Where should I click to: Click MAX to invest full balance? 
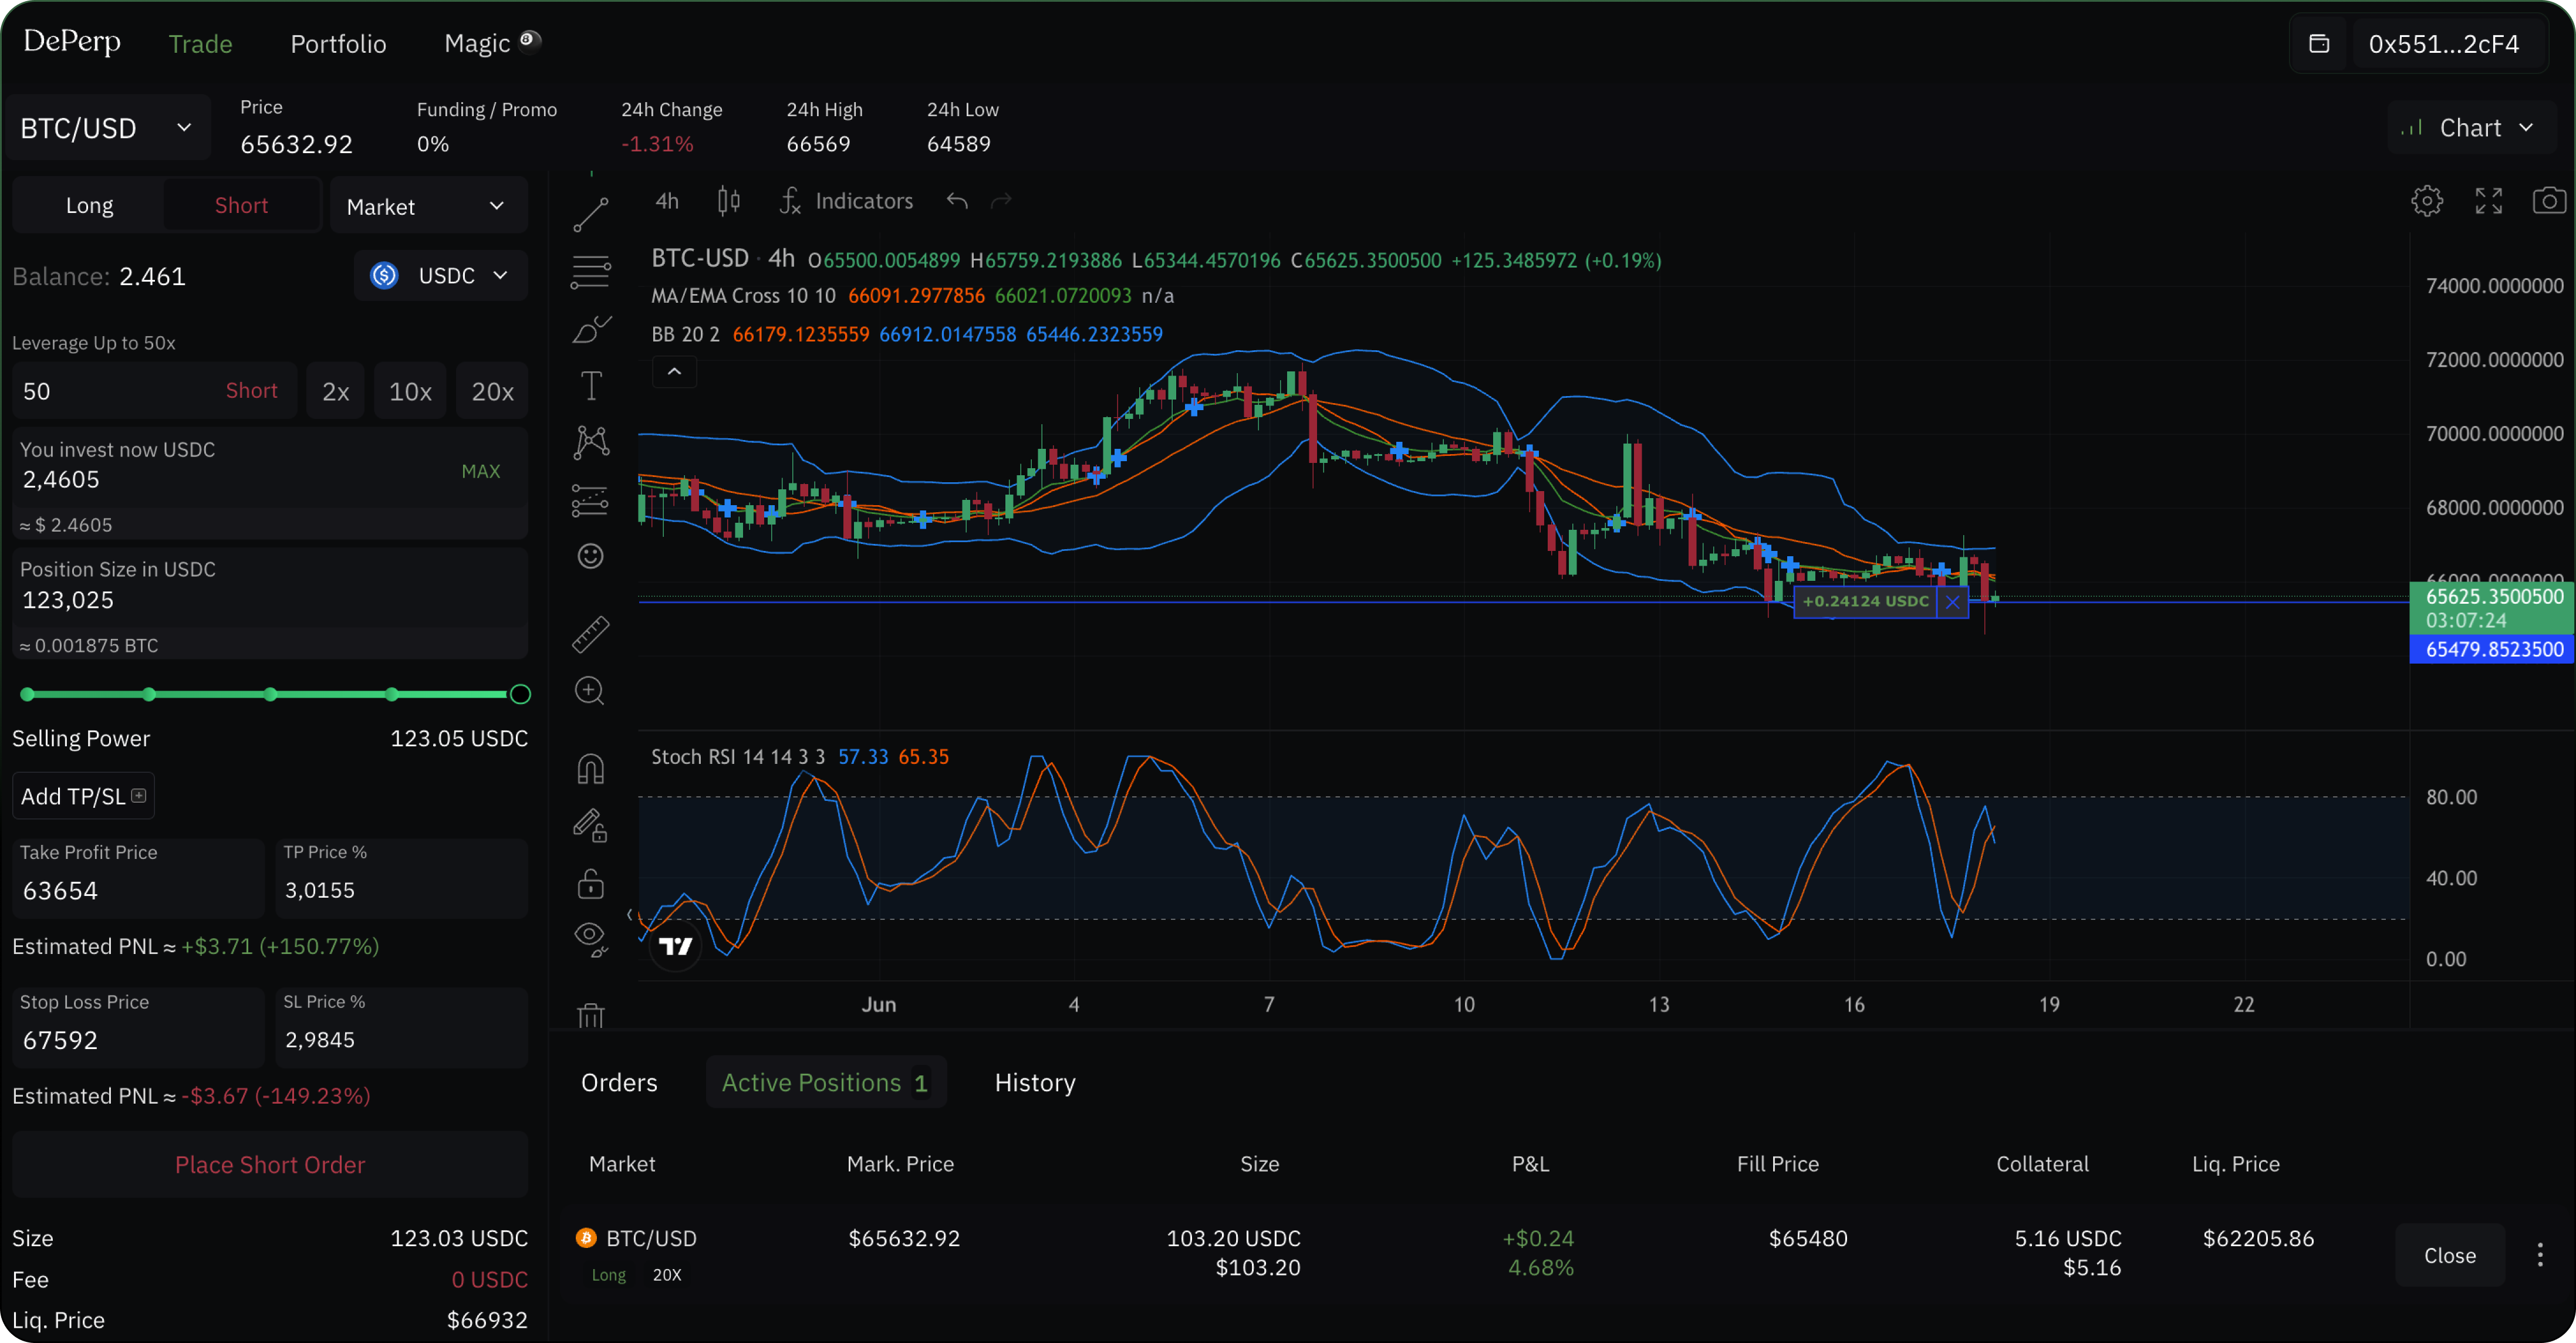tap(481, 470)
